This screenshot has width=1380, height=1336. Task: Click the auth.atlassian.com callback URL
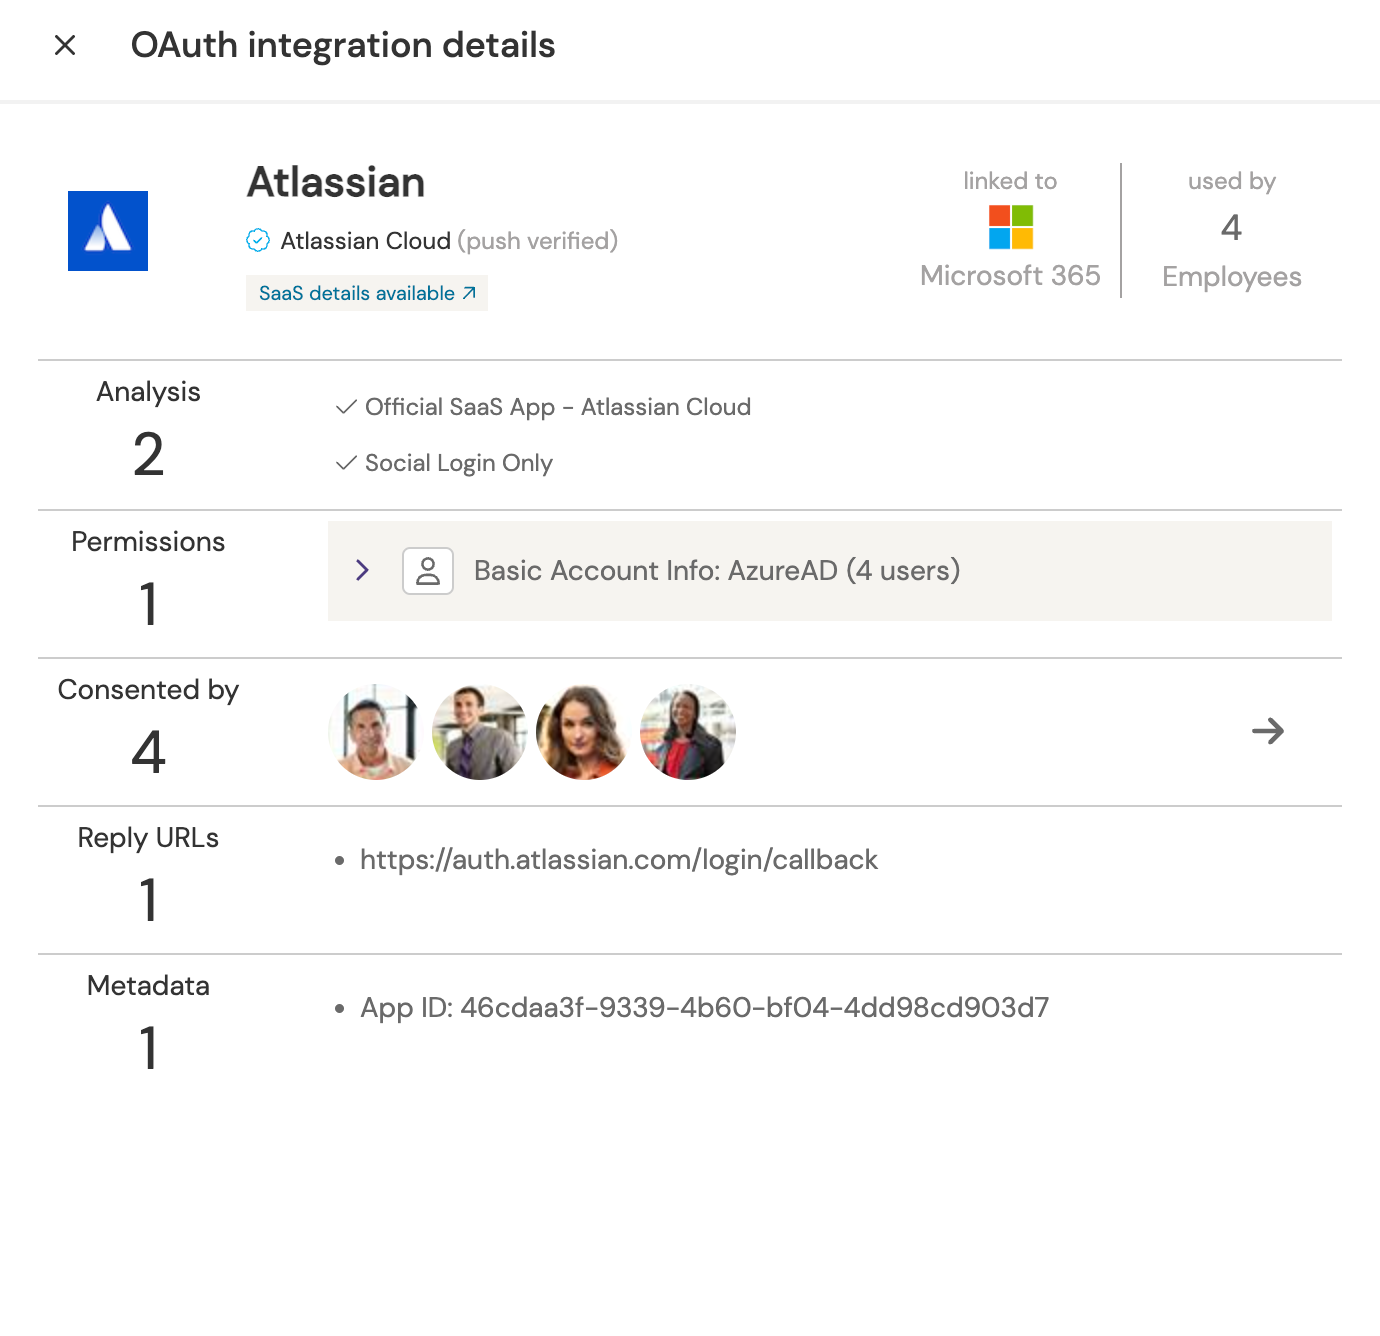618,860
